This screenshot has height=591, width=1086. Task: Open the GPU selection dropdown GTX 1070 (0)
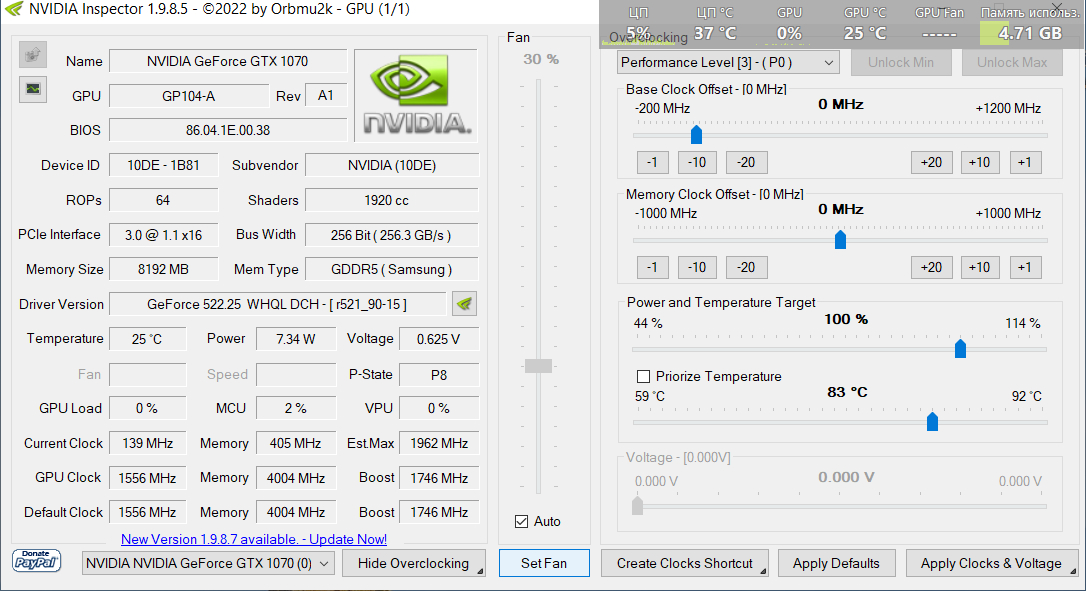click(x=208, y=563)
